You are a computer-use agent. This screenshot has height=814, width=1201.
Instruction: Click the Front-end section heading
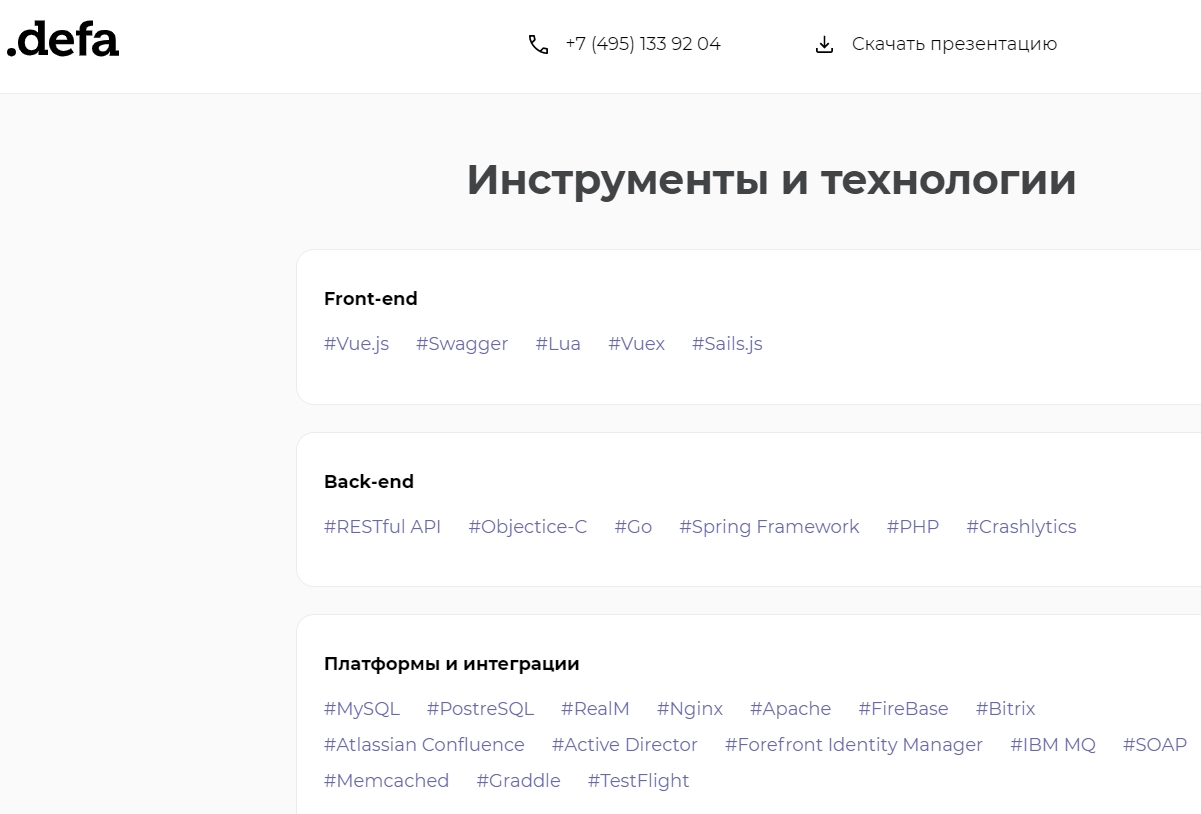point(371,299)
